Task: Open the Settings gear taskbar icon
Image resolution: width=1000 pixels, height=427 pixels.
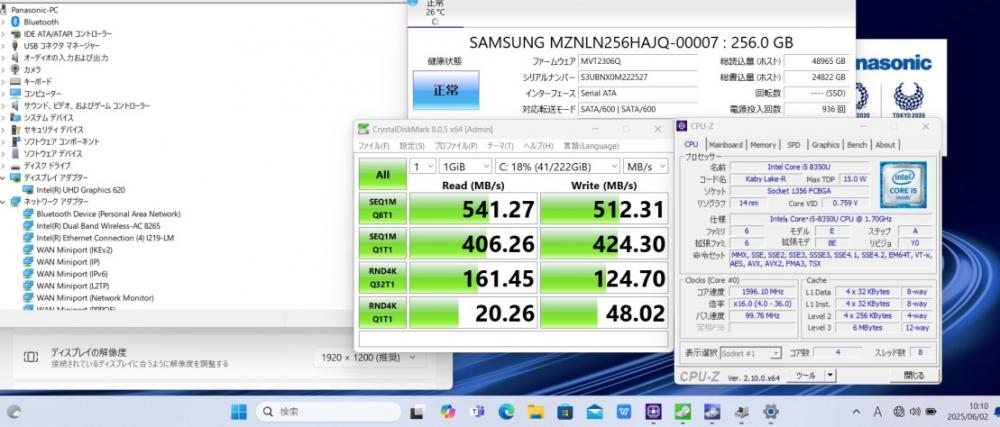Action: pyautogui.click(x=771, y=412)
